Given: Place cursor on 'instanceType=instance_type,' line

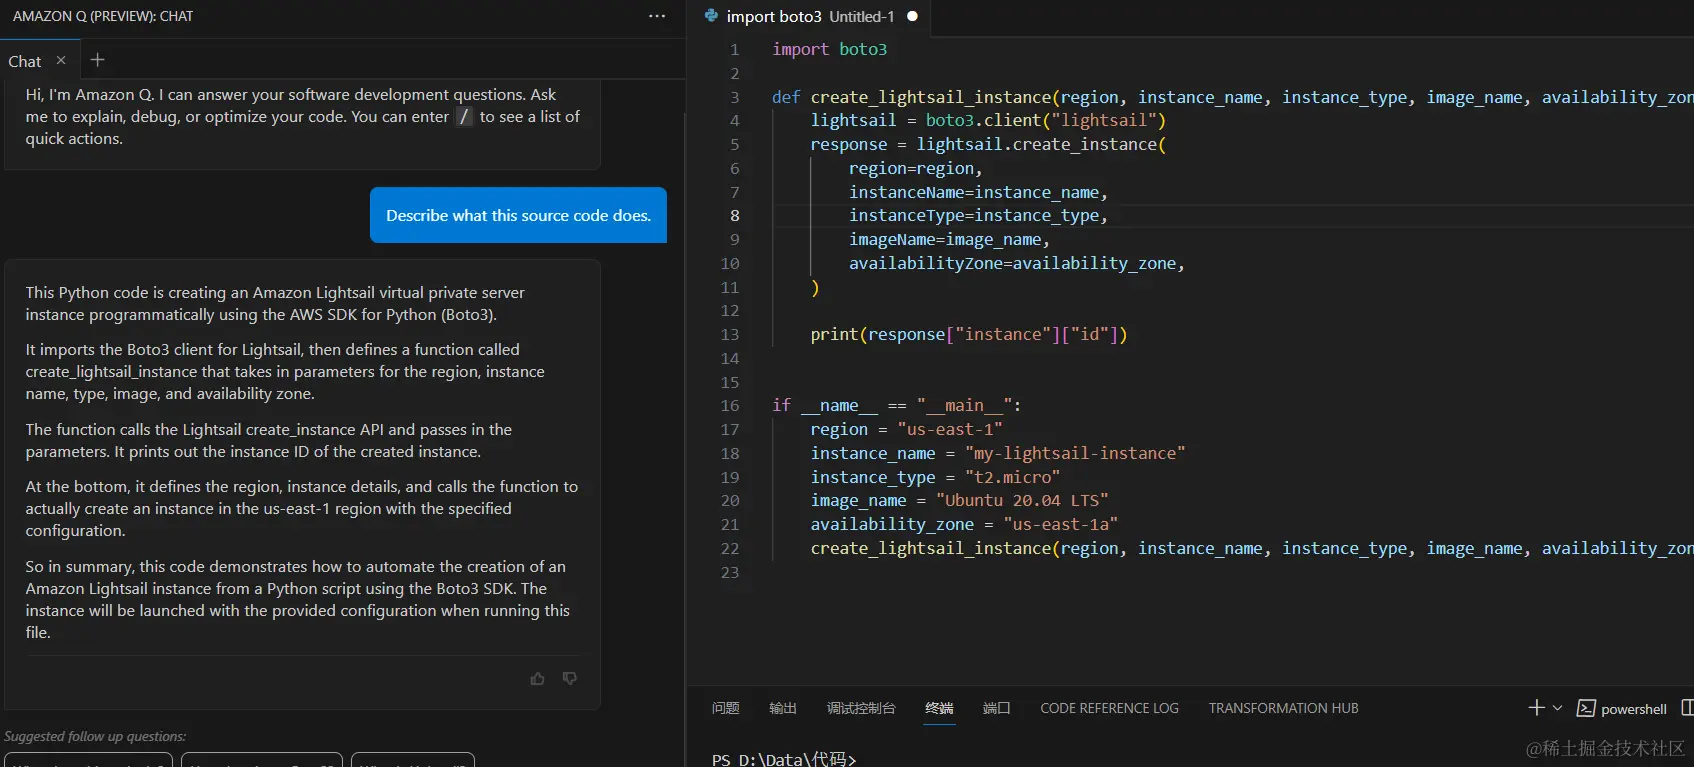Looking at the screenshot, I should pos(978,215).
